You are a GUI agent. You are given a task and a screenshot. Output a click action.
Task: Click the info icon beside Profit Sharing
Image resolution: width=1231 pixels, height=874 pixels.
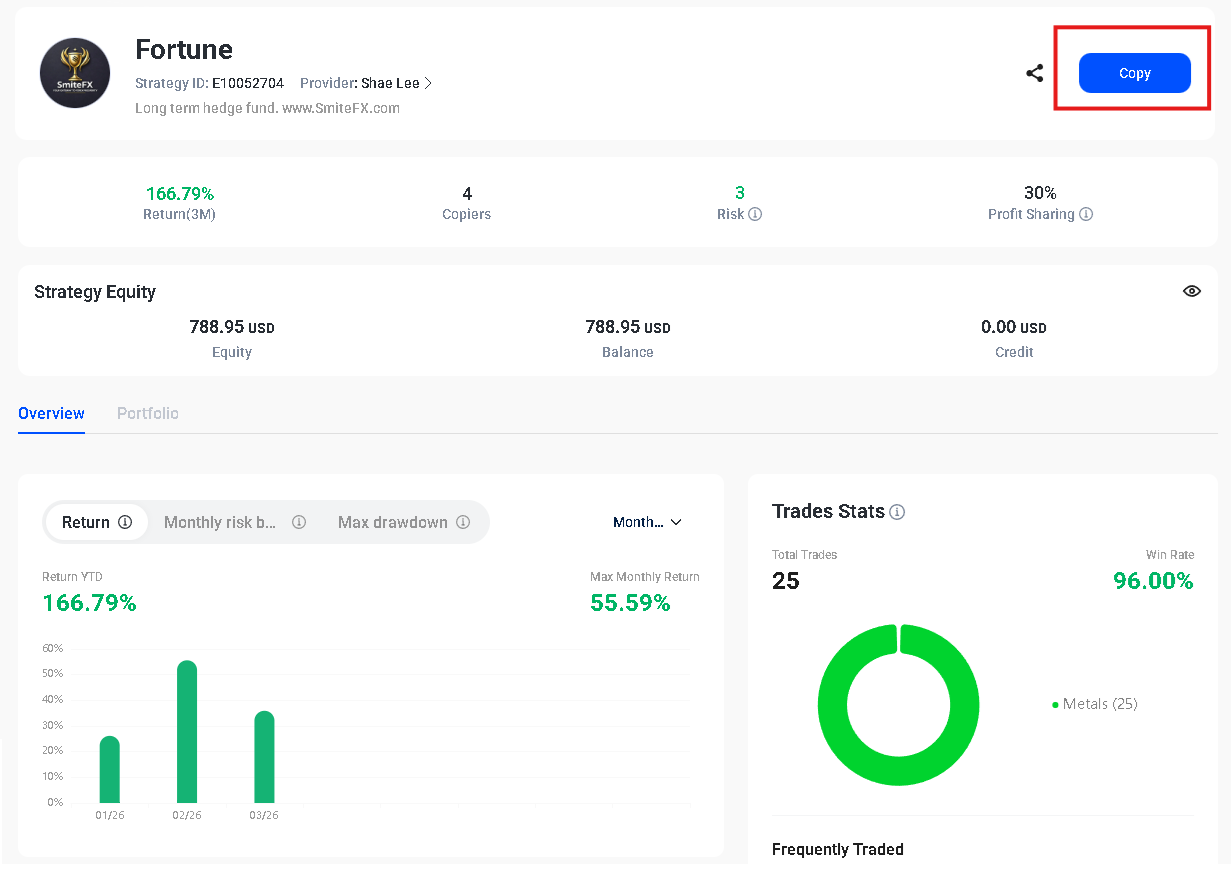[x=1086, y=214]
